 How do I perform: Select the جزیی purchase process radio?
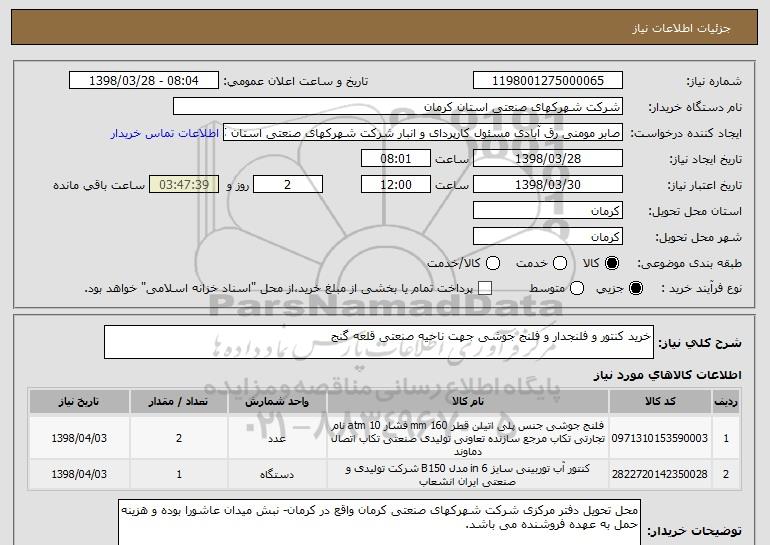tap(635, 289)
